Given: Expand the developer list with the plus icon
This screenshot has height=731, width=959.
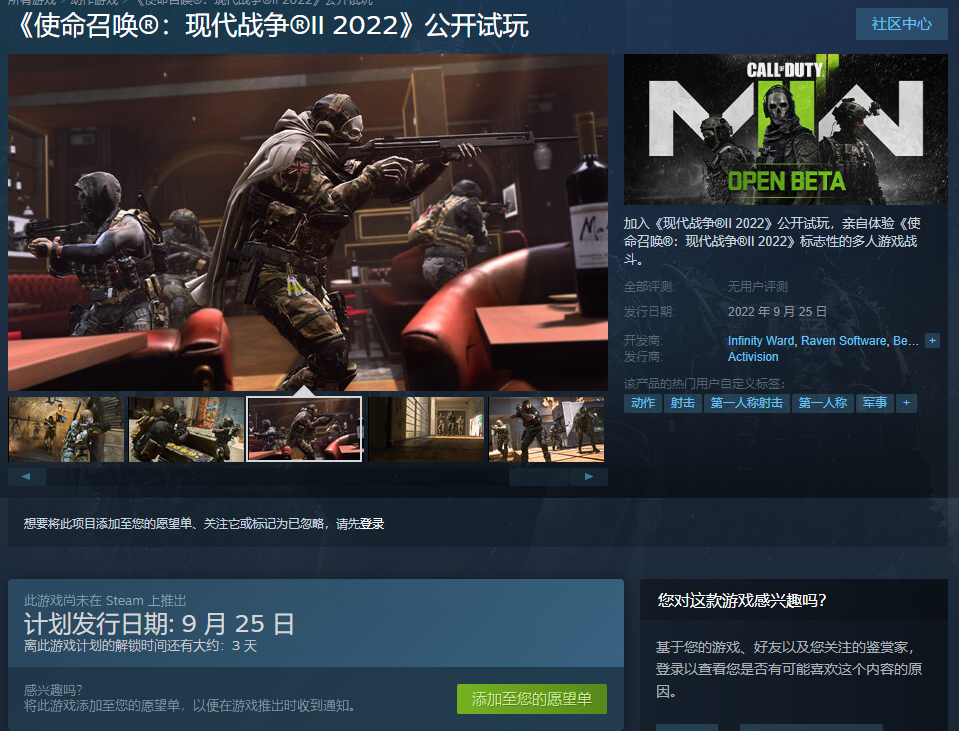Looking at the screenshot, I should pyautogui.click(x=932, y=341).
